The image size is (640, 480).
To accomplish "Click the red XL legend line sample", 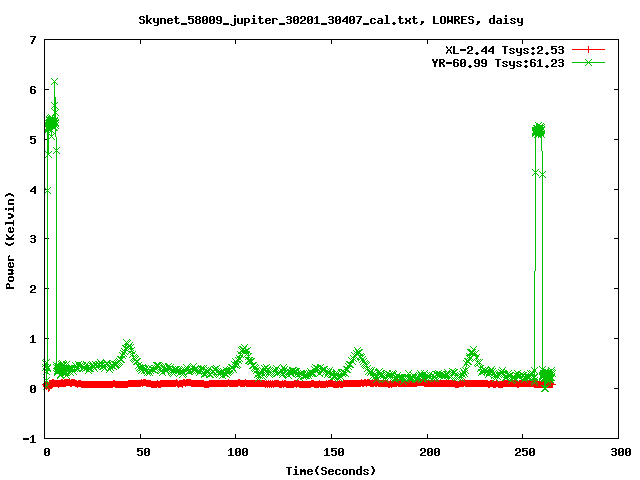I will pos(588,50).
